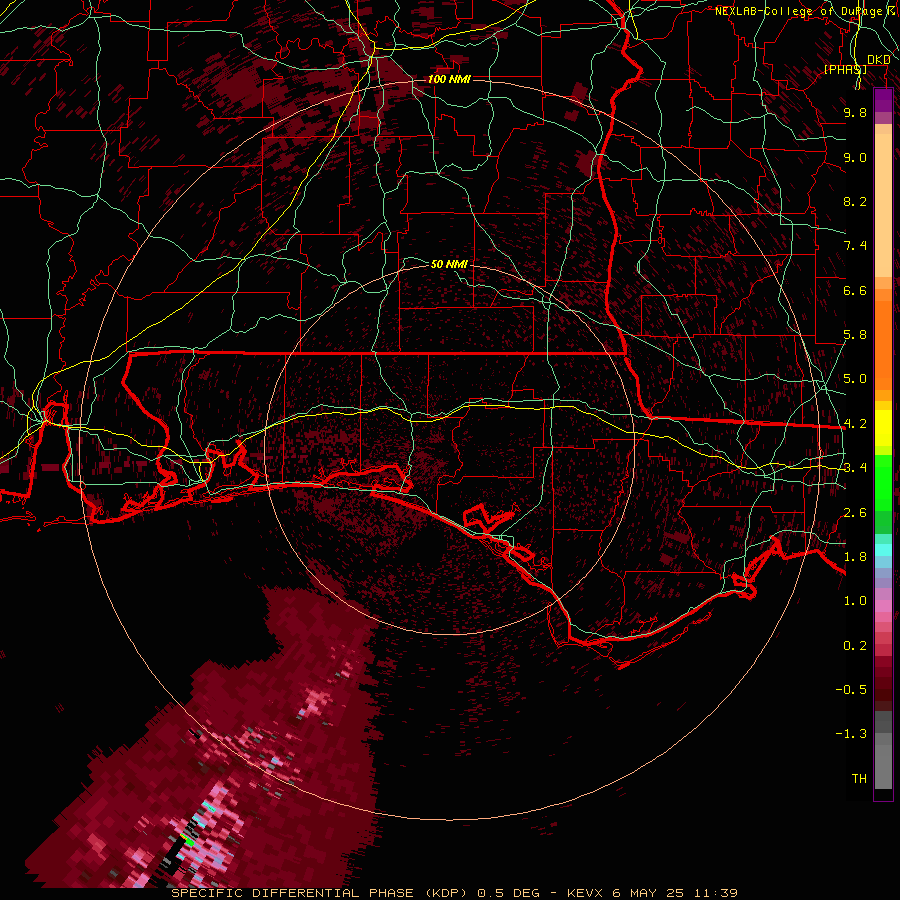Click the -0.5 scale value
Viewport: 900px width, 900px height.
coord(851,690)
